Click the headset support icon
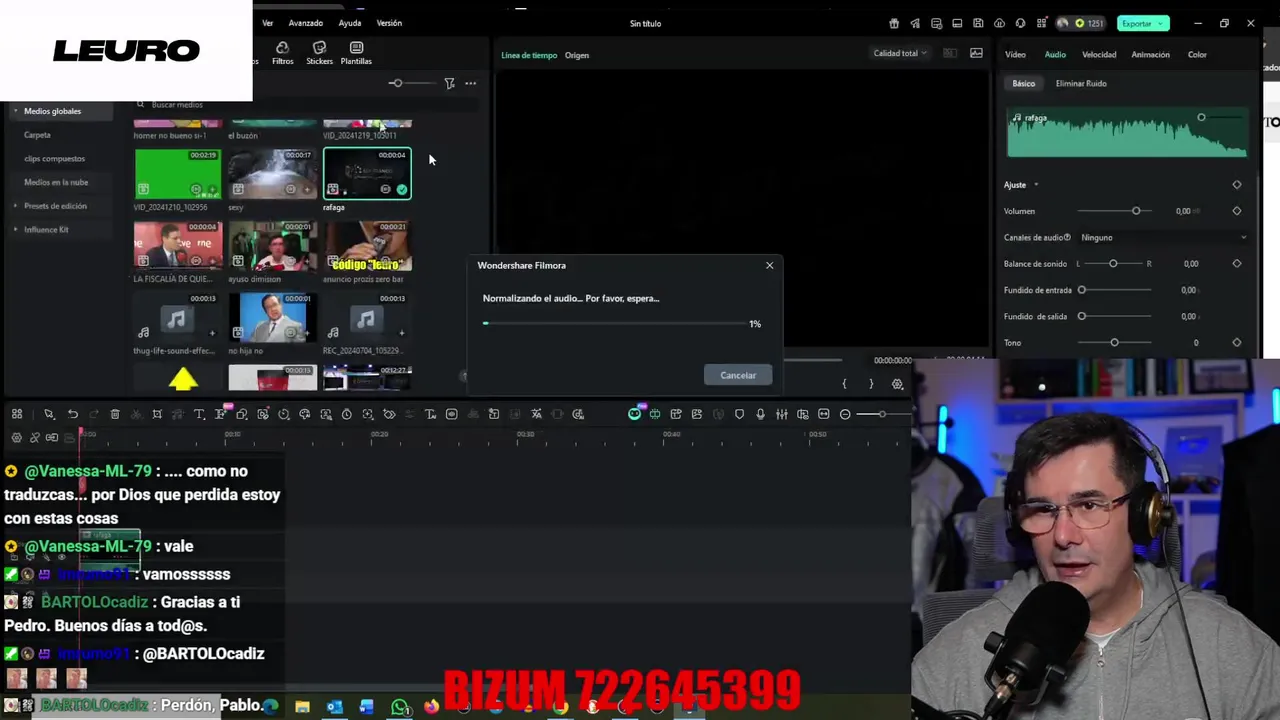The image size is (1280, 720). tap(1020, 23)
